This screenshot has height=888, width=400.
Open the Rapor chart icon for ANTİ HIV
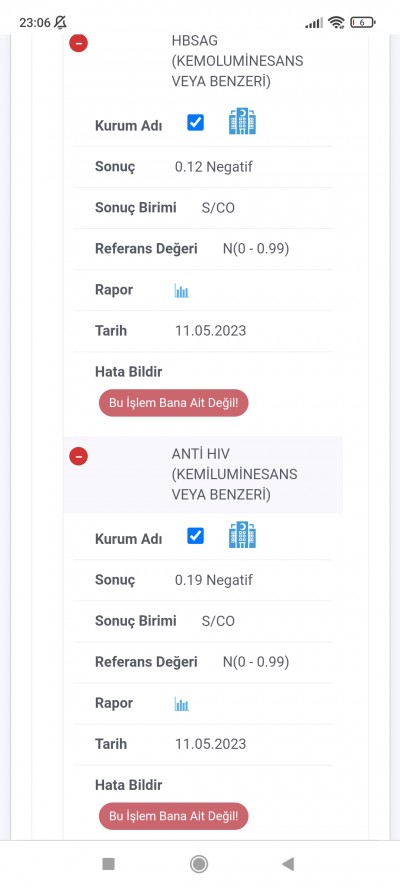tap(181, 705)
